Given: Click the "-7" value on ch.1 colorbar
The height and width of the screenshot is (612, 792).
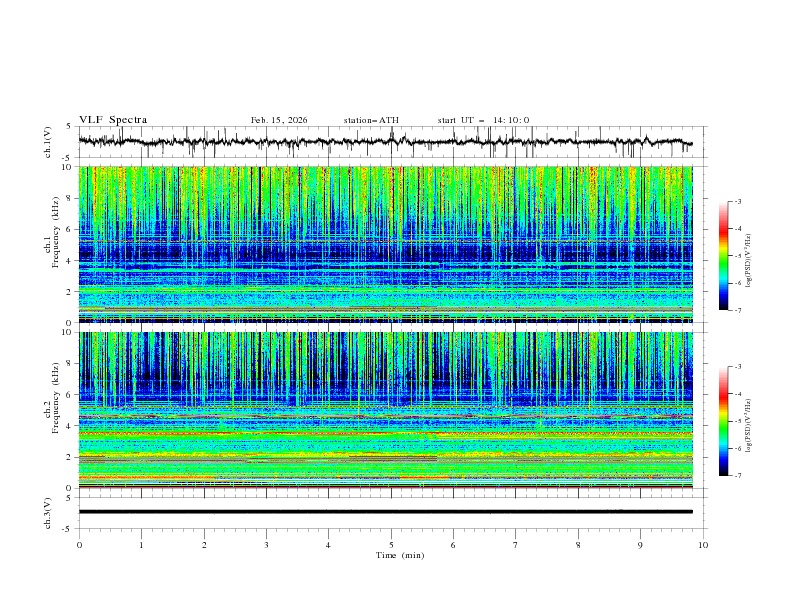Looking at the screenshot, I should coord(738,310).
